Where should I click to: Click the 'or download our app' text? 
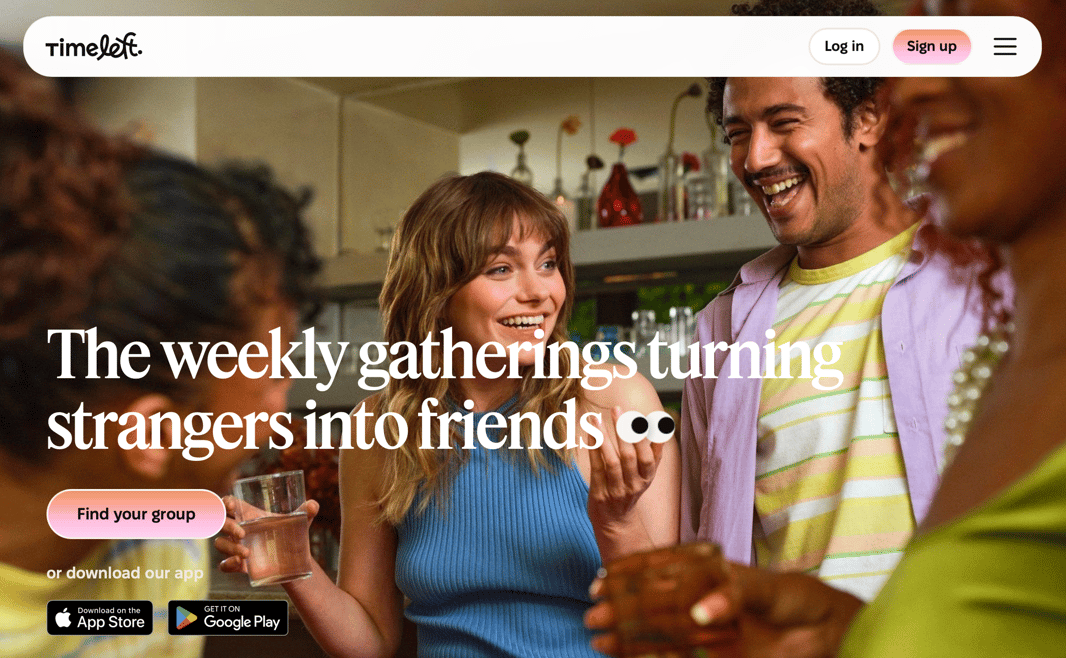125,573
